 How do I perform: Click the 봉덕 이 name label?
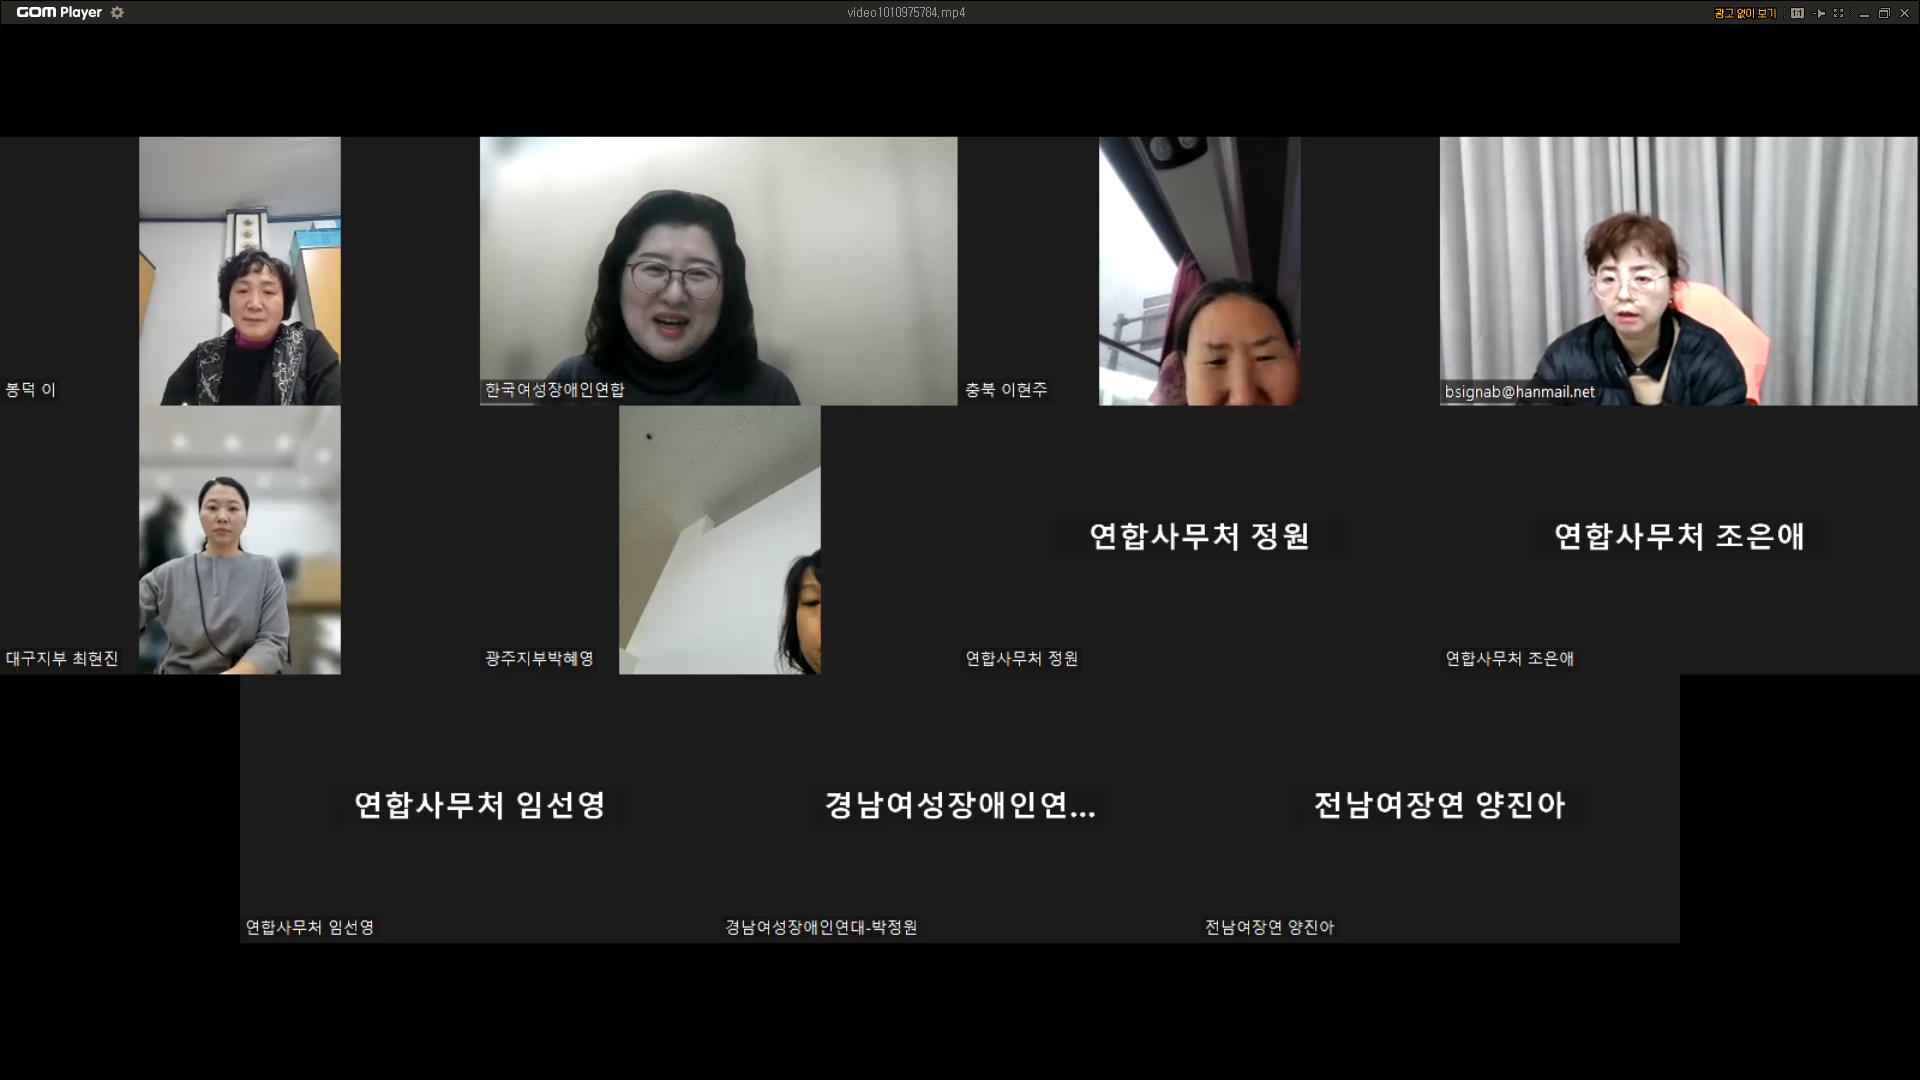(x=31, y=390)
